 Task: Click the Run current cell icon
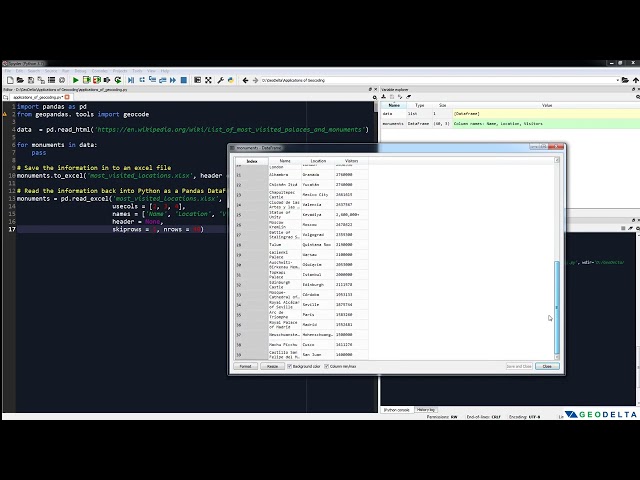[x=87, y=80]
